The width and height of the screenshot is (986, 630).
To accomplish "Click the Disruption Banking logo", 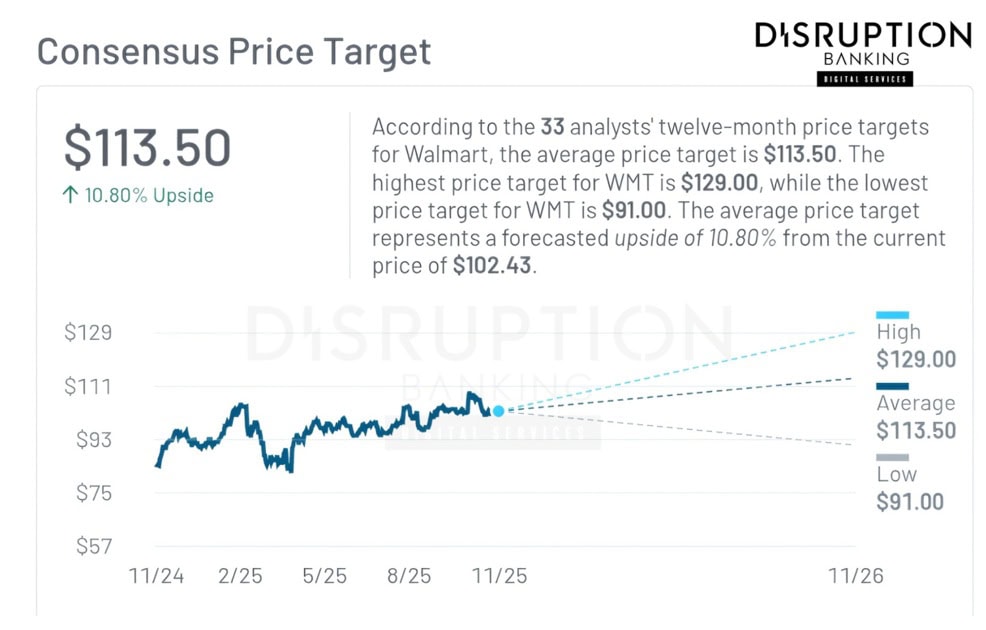I will pyautogui.click(x=862, y=50).
